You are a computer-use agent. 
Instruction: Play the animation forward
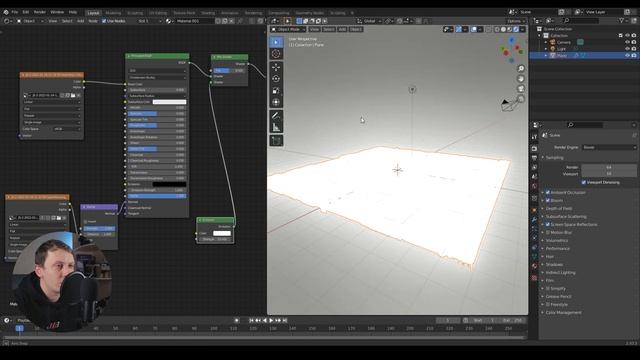[271, 320]
